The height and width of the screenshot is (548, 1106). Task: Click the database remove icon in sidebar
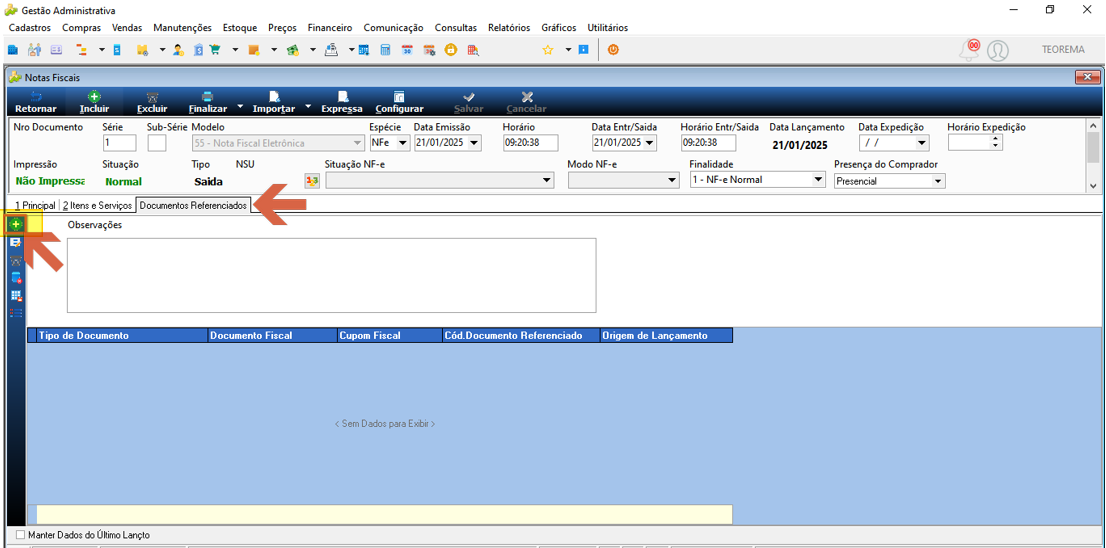[x=16, y=277]
